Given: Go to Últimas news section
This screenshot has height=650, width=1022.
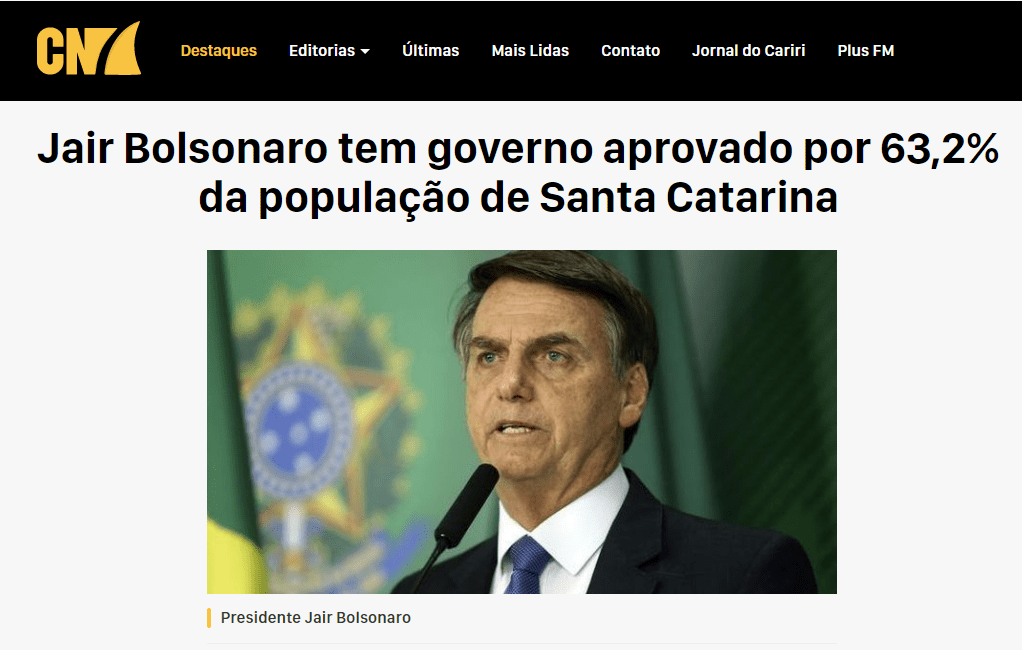Looking at the screenshot, I should pyautogui.click(x=430, y=51).
